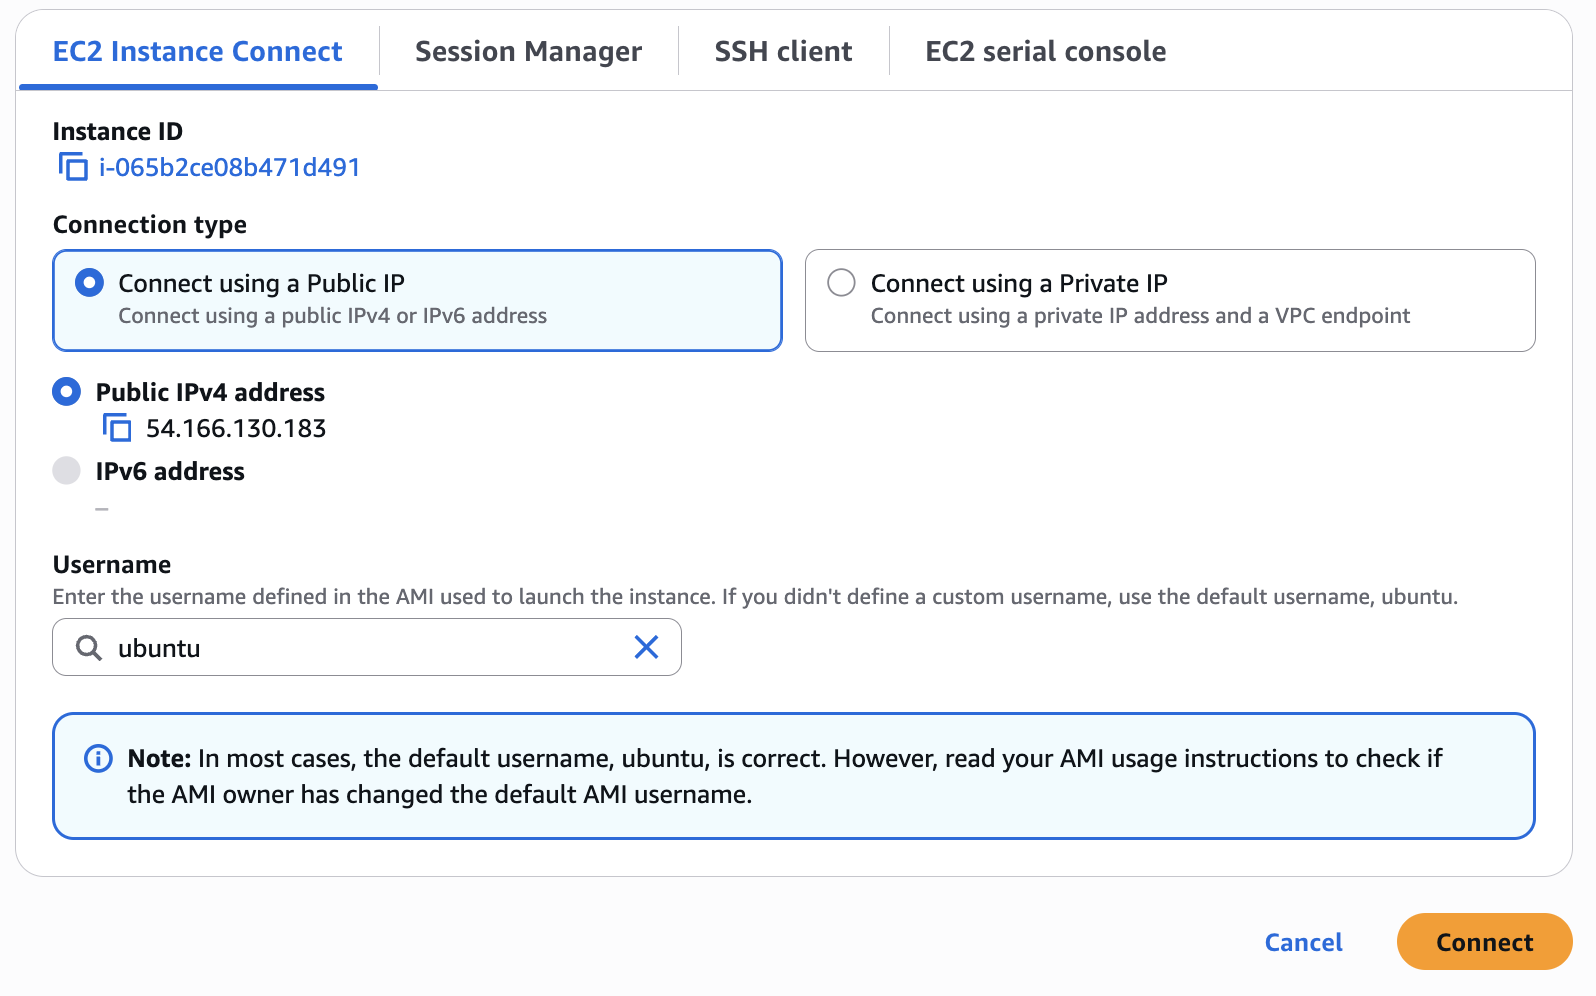The height and width of the screenshot is (996, 1596).
Task: Click the magnifier icon in Username field
Action: tap(89, 648)
